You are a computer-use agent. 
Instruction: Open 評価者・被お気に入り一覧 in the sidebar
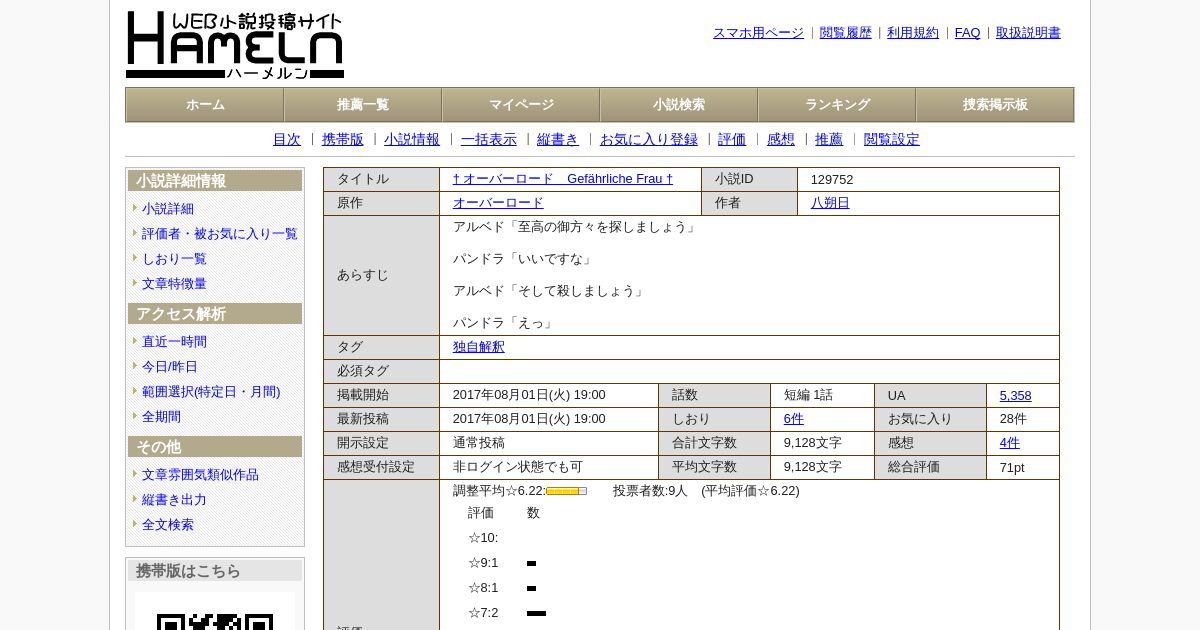tap(220, 234)
